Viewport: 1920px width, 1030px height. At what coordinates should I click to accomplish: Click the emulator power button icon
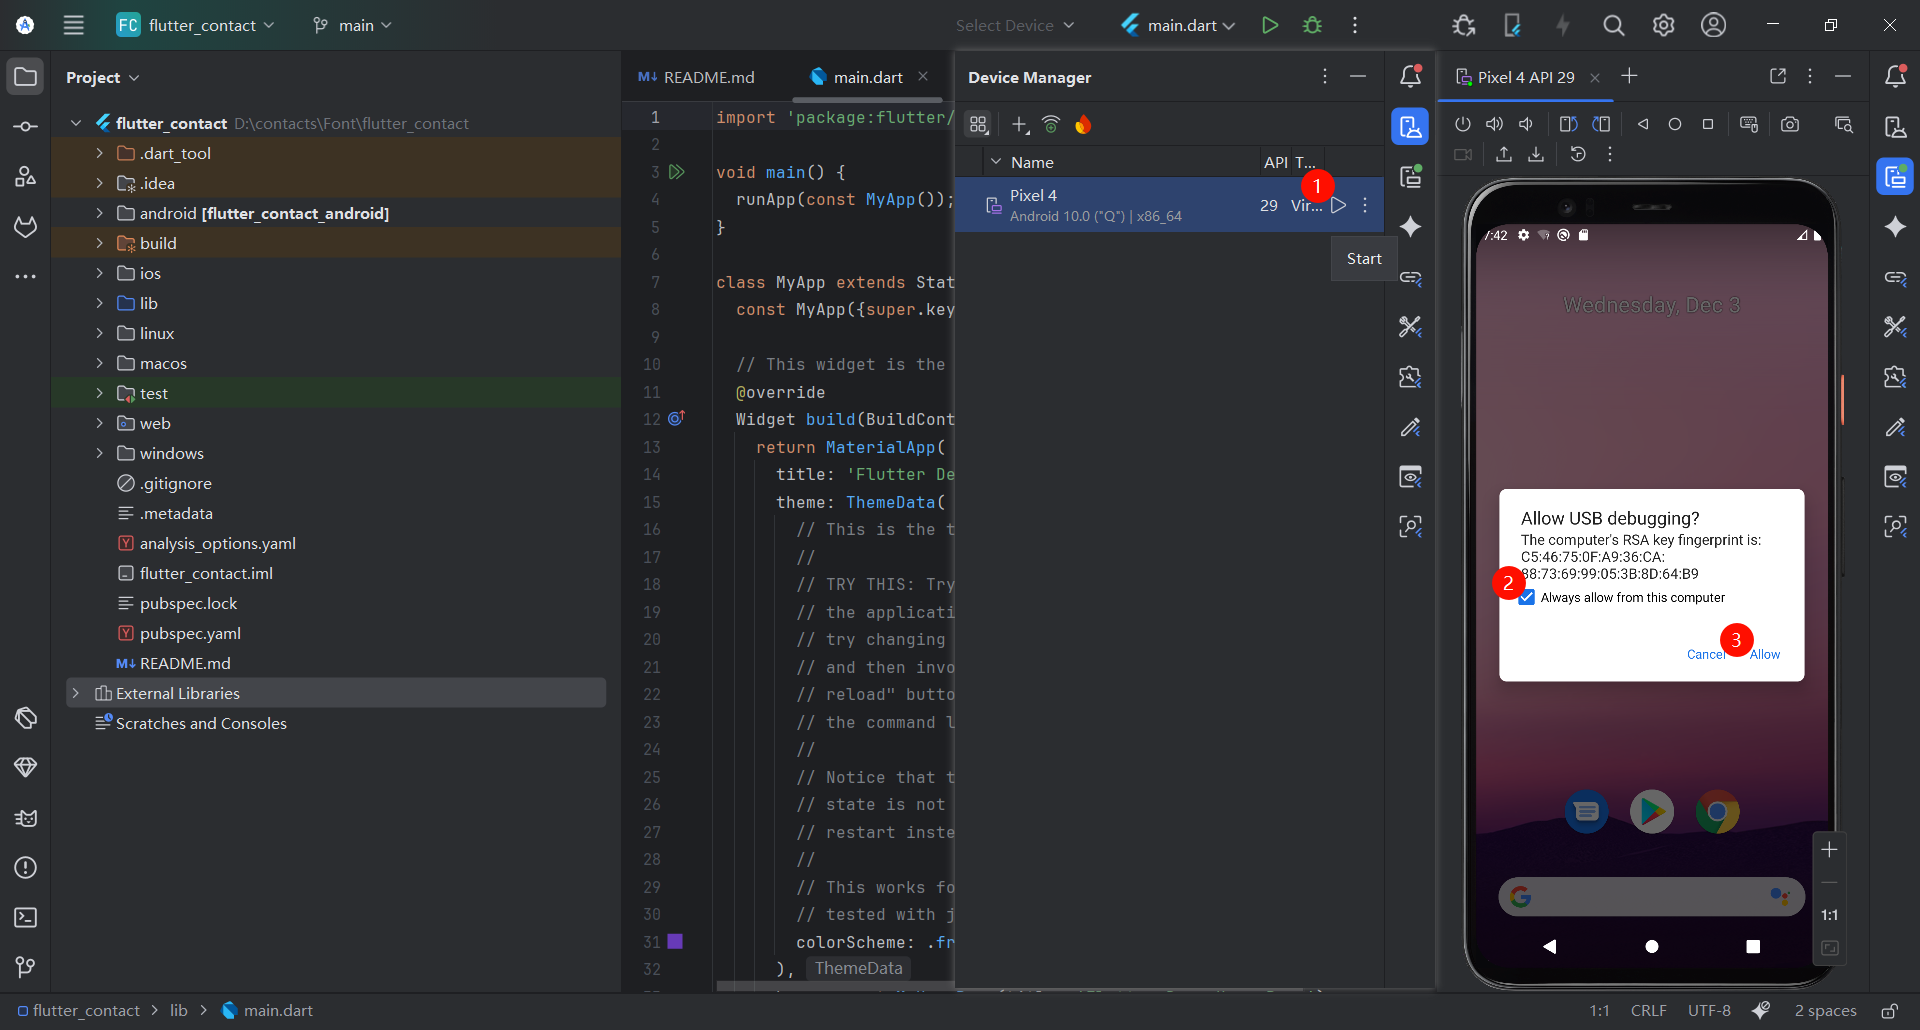click(1462, 124)
